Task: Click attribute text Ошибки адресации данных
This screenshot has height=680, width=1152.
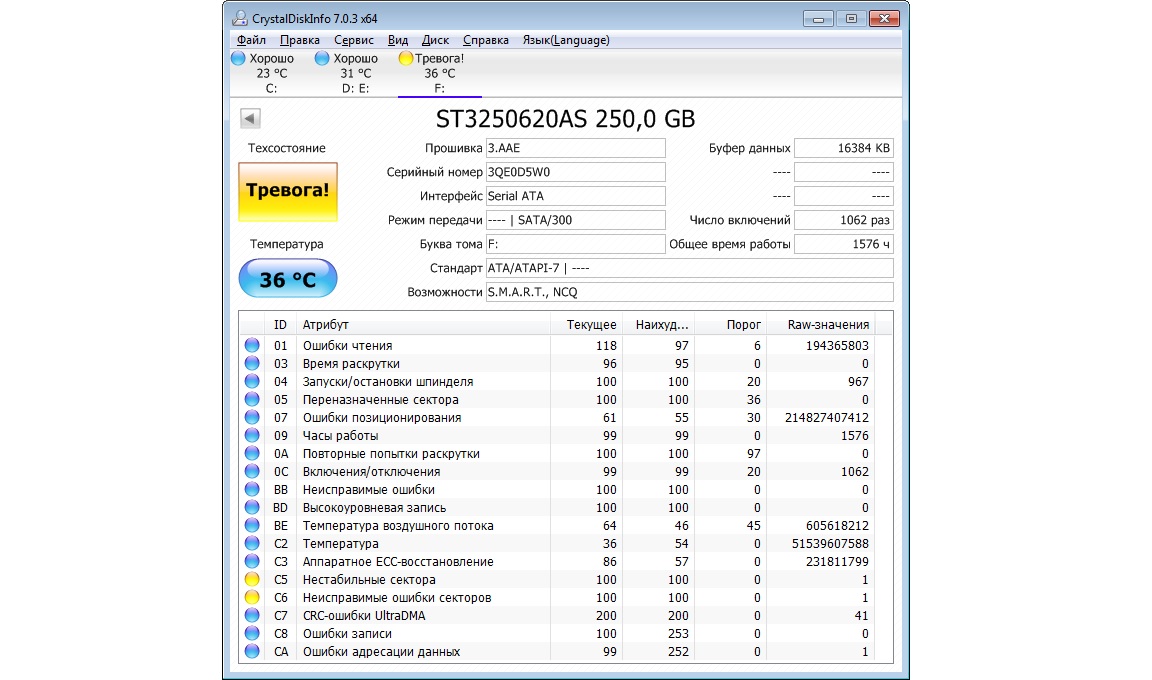Action: tap(381, 651)
